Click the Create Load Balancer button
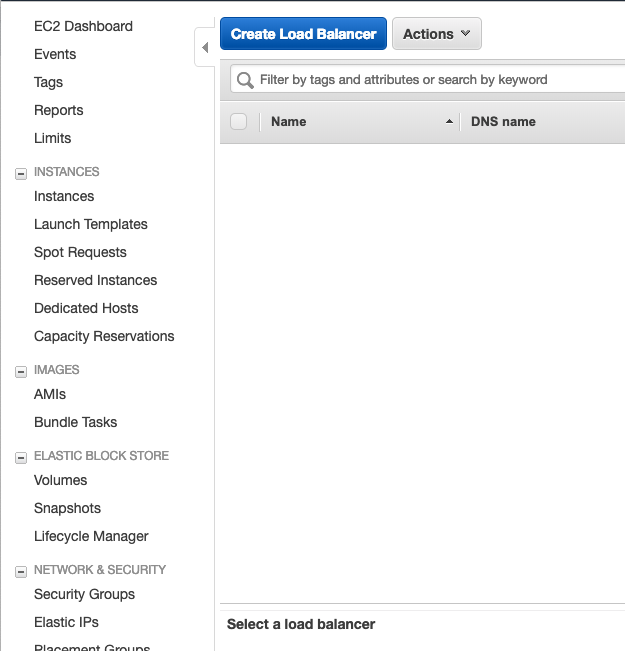This screenshot has height=651, width=625. [303, 34]
